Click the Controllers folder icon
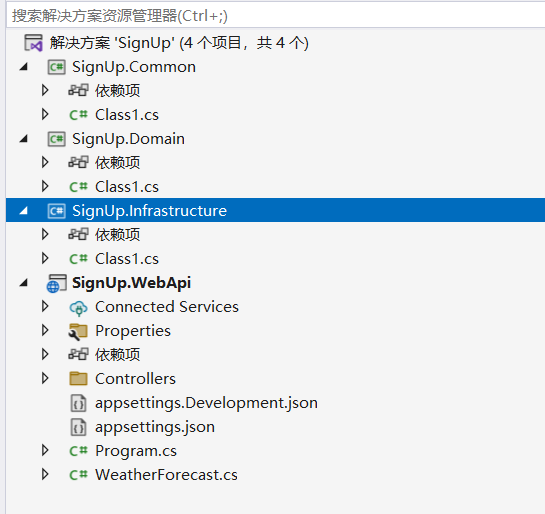The image size is (545, 514). [78, 379]
